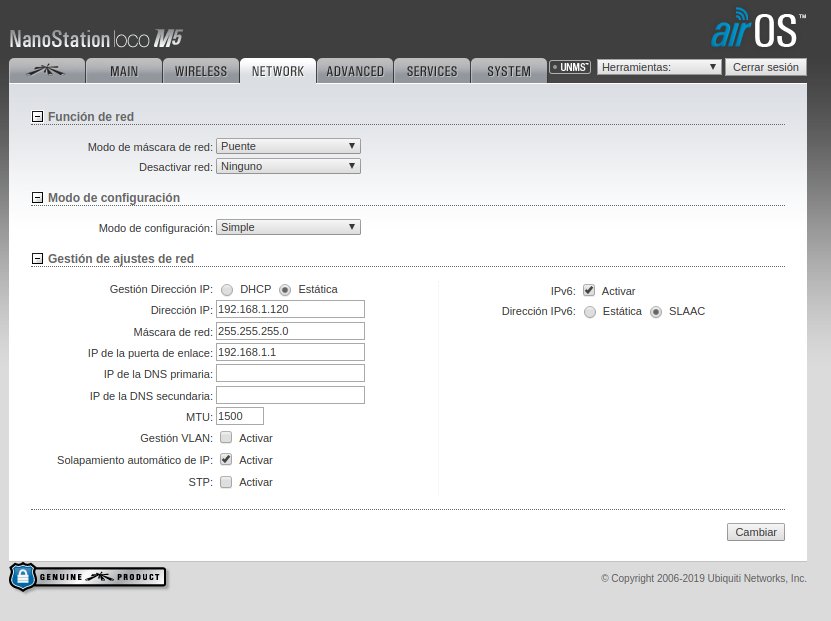Click the UNMS status icon

pyautogui.click(x=570, y=67)
